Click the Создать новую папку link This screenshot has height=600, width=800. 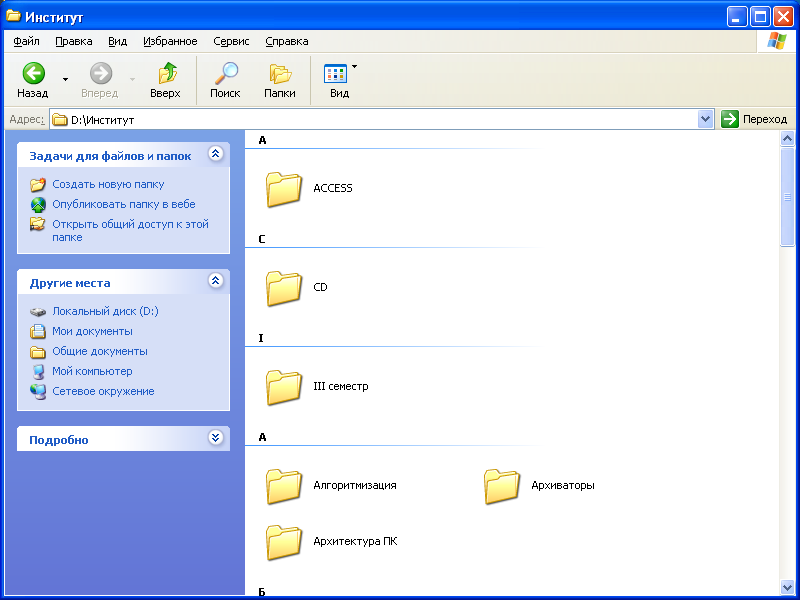(108, 184)
